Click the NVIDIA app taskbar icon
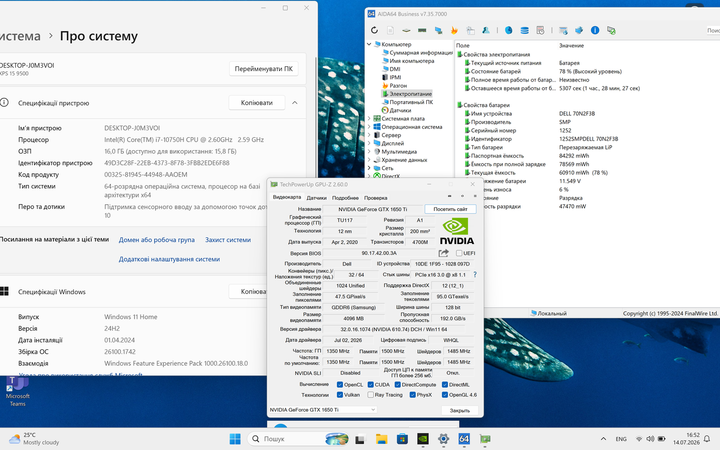Screen dimensions: 720x450 (423, 439)
